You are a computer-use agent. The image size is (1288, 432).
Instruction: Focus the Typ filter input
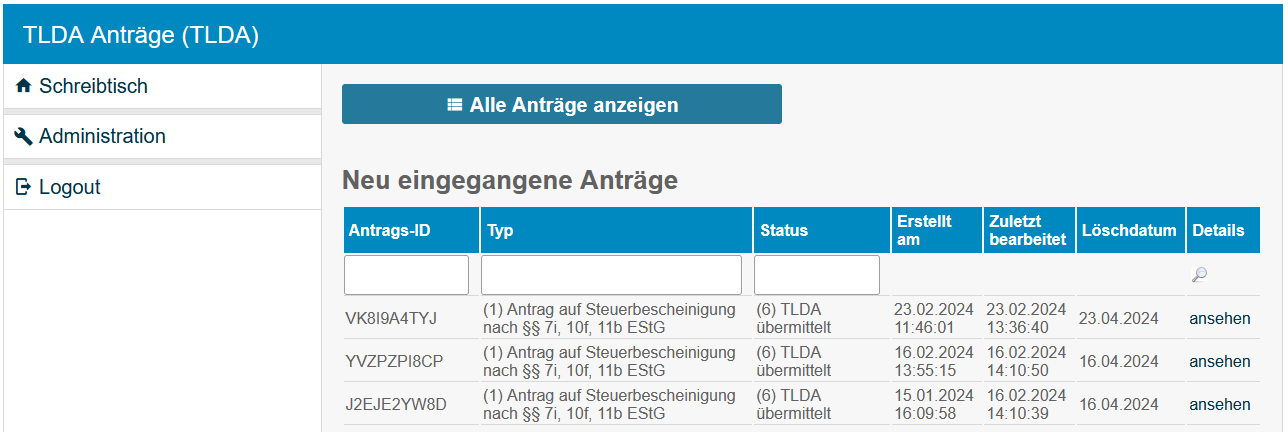pos(611,275)
